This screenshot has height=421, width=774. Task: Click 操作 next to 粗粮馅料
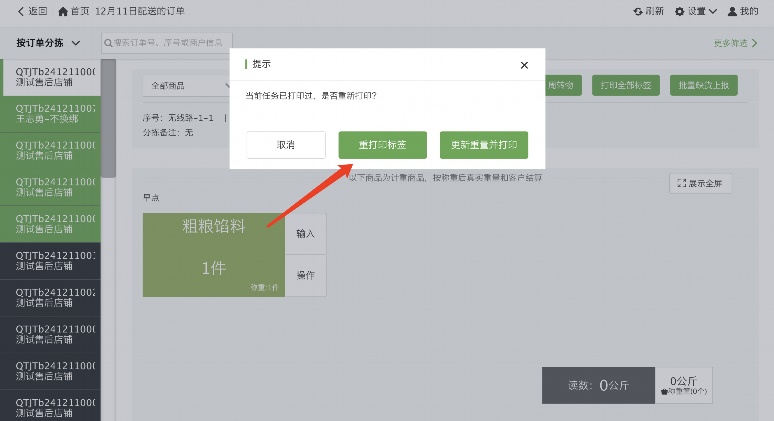pos(306,275)
